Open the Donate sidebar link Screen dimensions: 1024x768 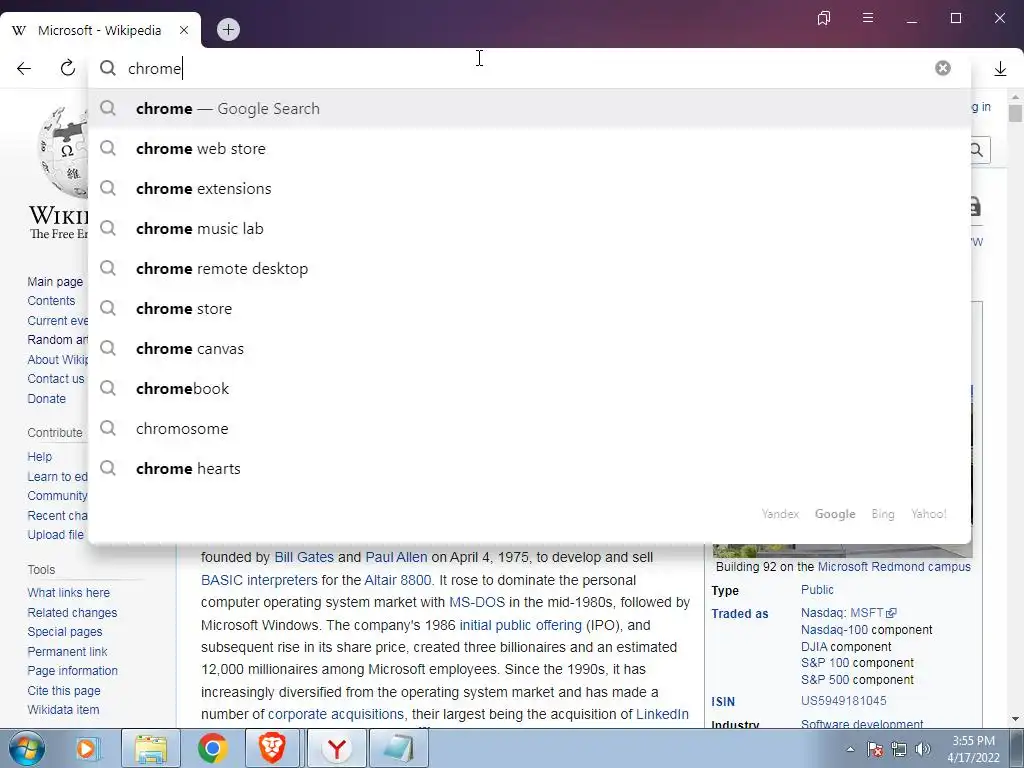point(46,398)
